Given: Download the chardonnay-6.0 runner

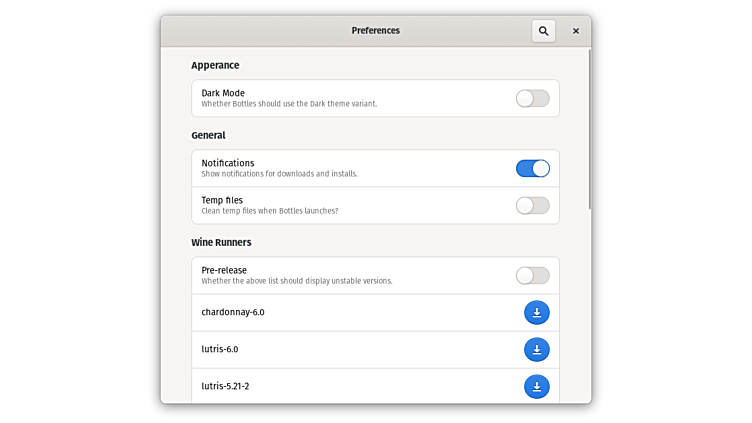Looking at the screenshot, I should tap(536, 313).
